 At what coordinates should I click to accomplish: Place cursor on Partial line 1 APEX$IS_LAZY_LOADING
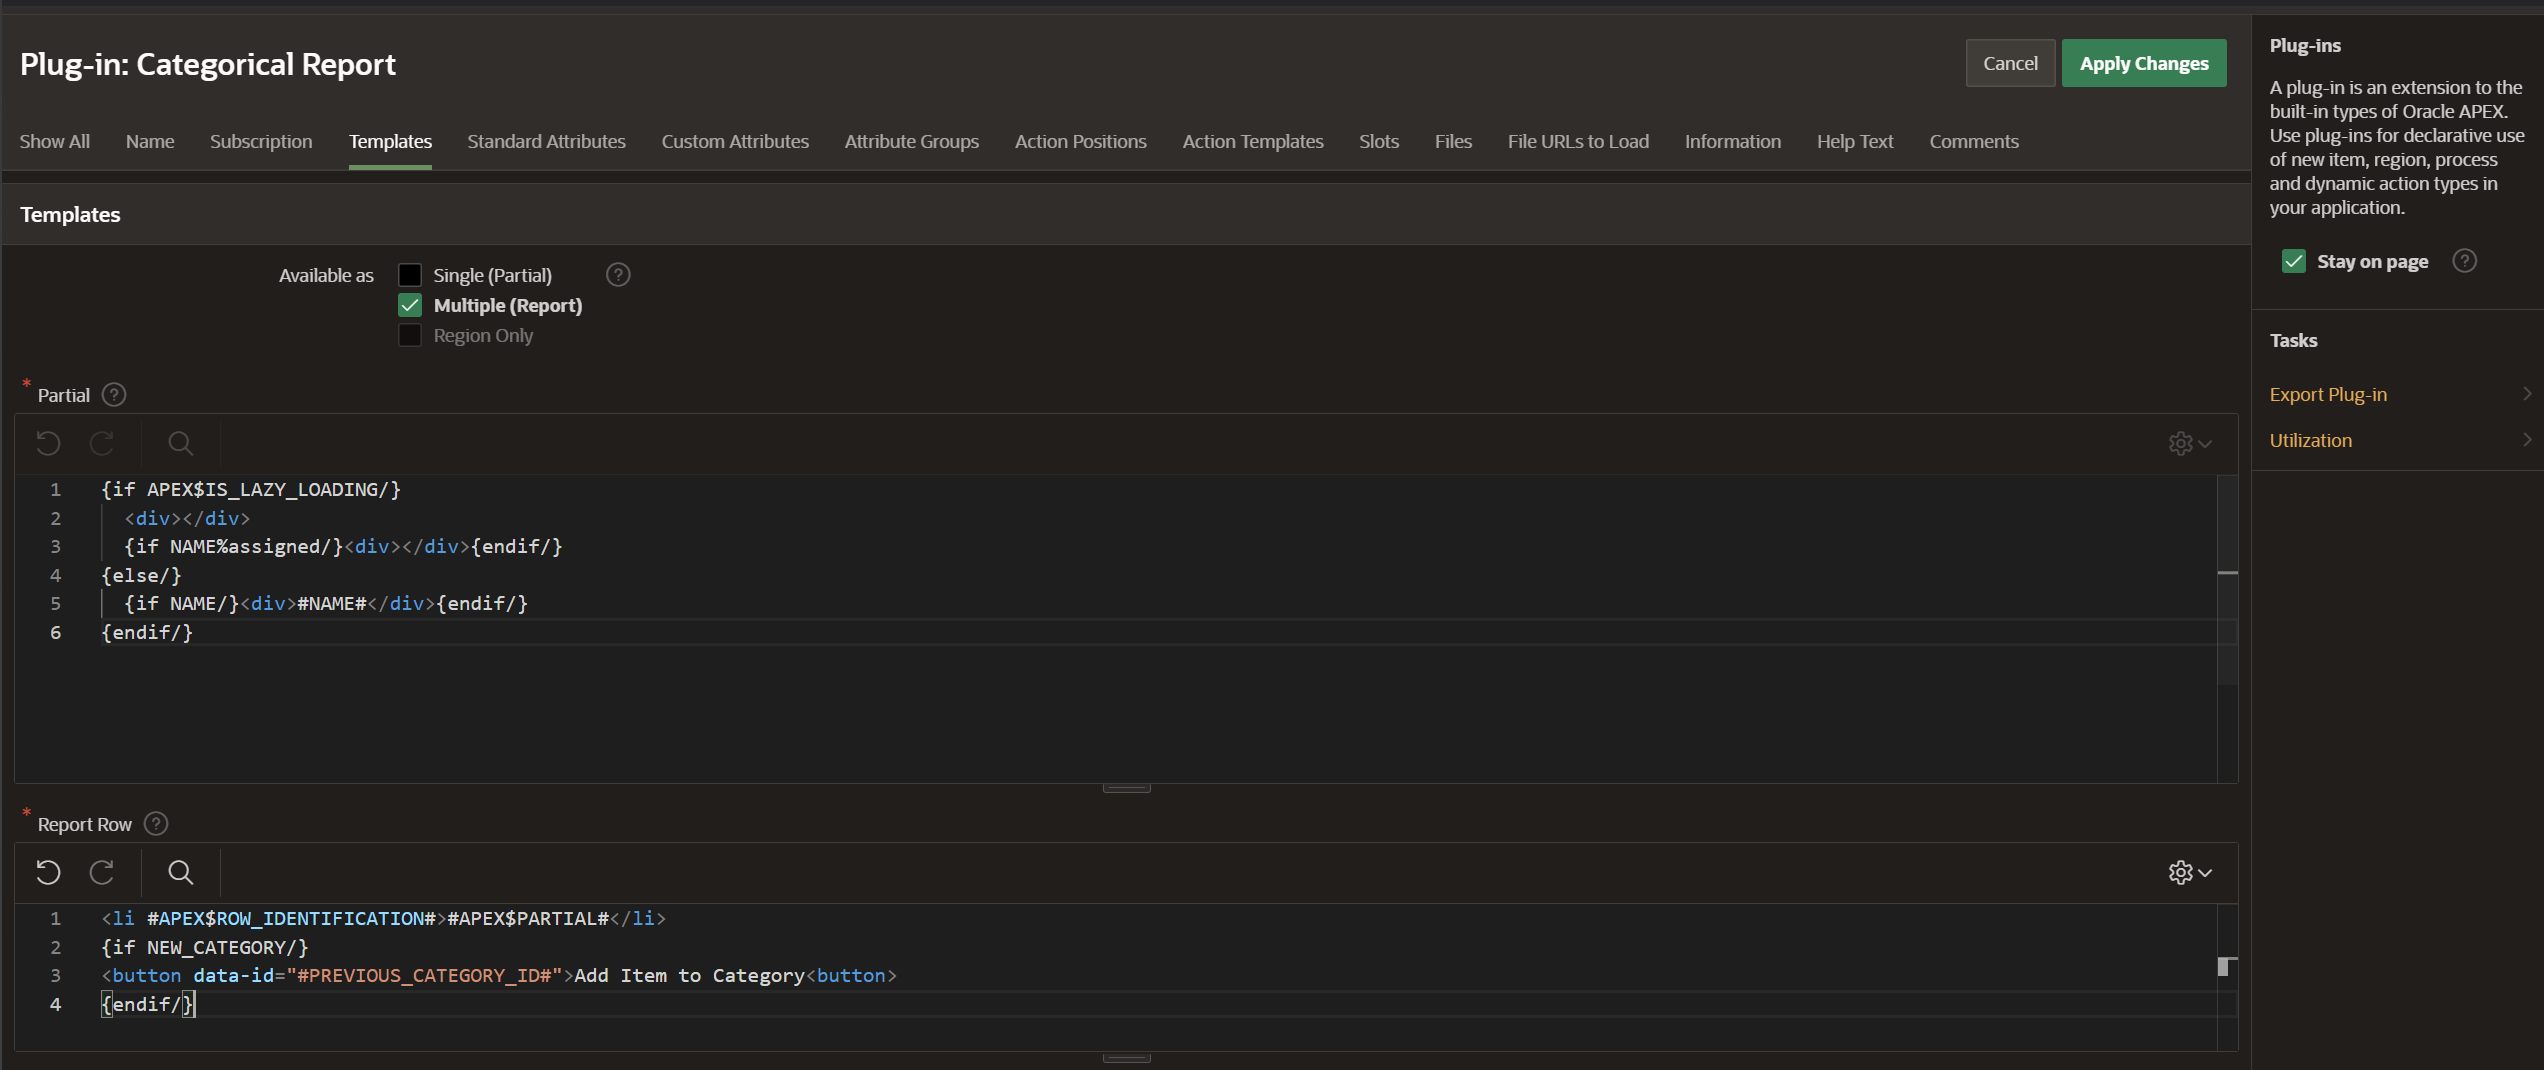click(x=262, y=490)
